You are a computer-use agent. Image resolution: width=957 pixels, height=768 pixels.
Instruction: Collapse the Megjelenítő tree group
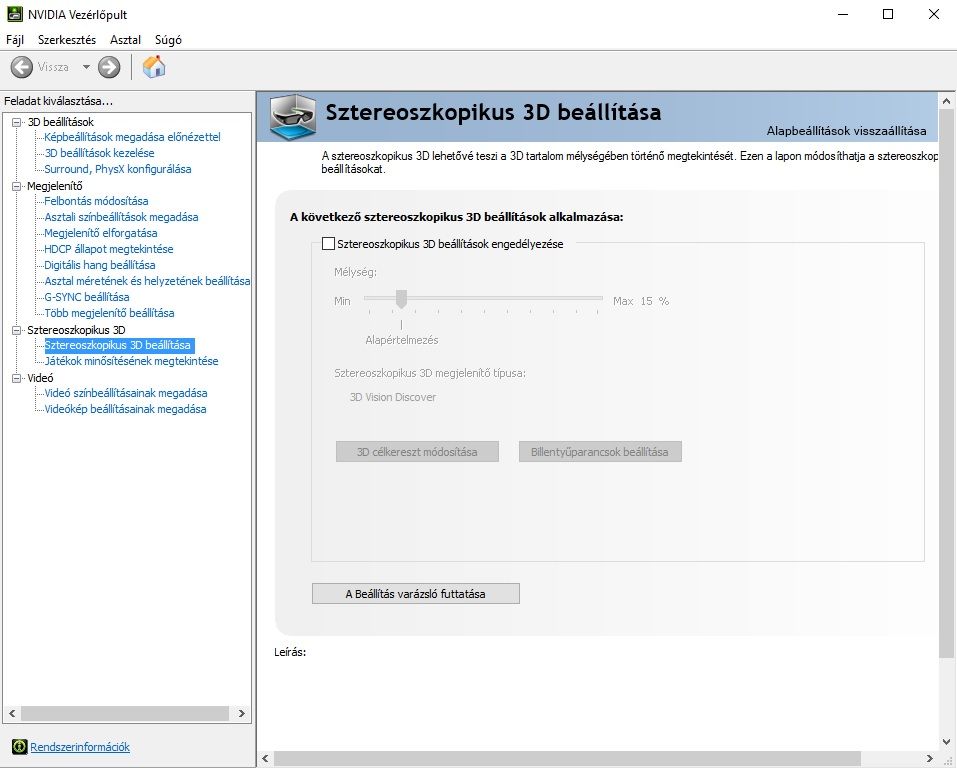[16, 186]
